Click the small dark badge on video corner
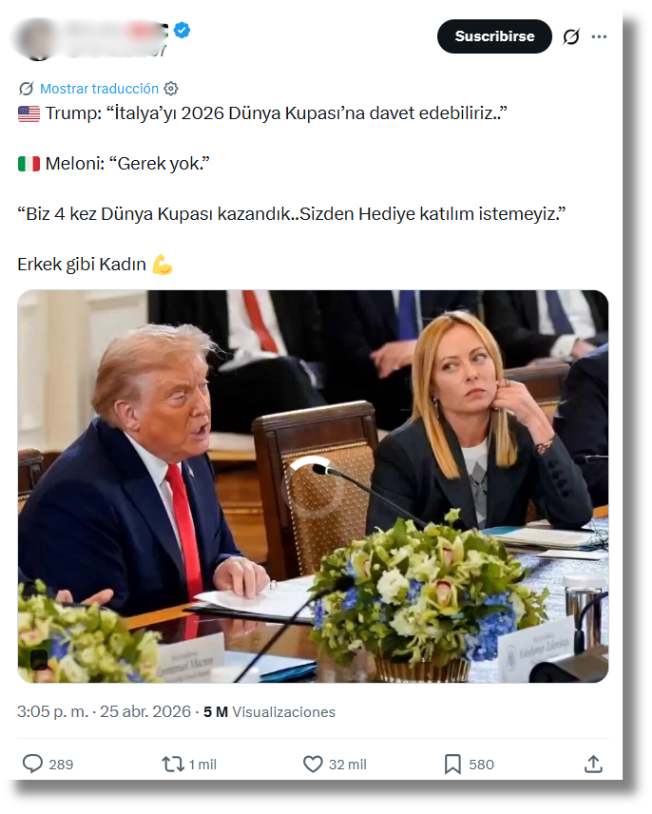Image resolution: width=652 pixels, height=814 pixels. click(x=39, y=659)
